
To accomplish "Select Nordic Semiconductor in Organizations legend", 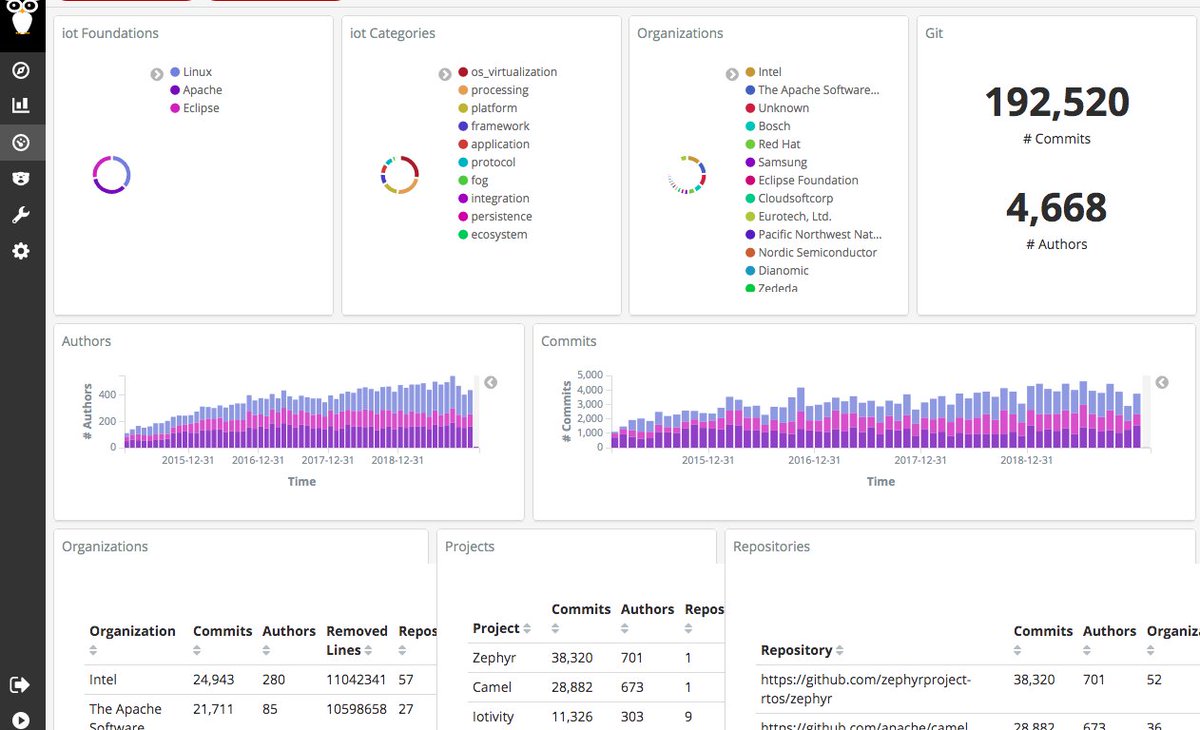I will point(811,252).
